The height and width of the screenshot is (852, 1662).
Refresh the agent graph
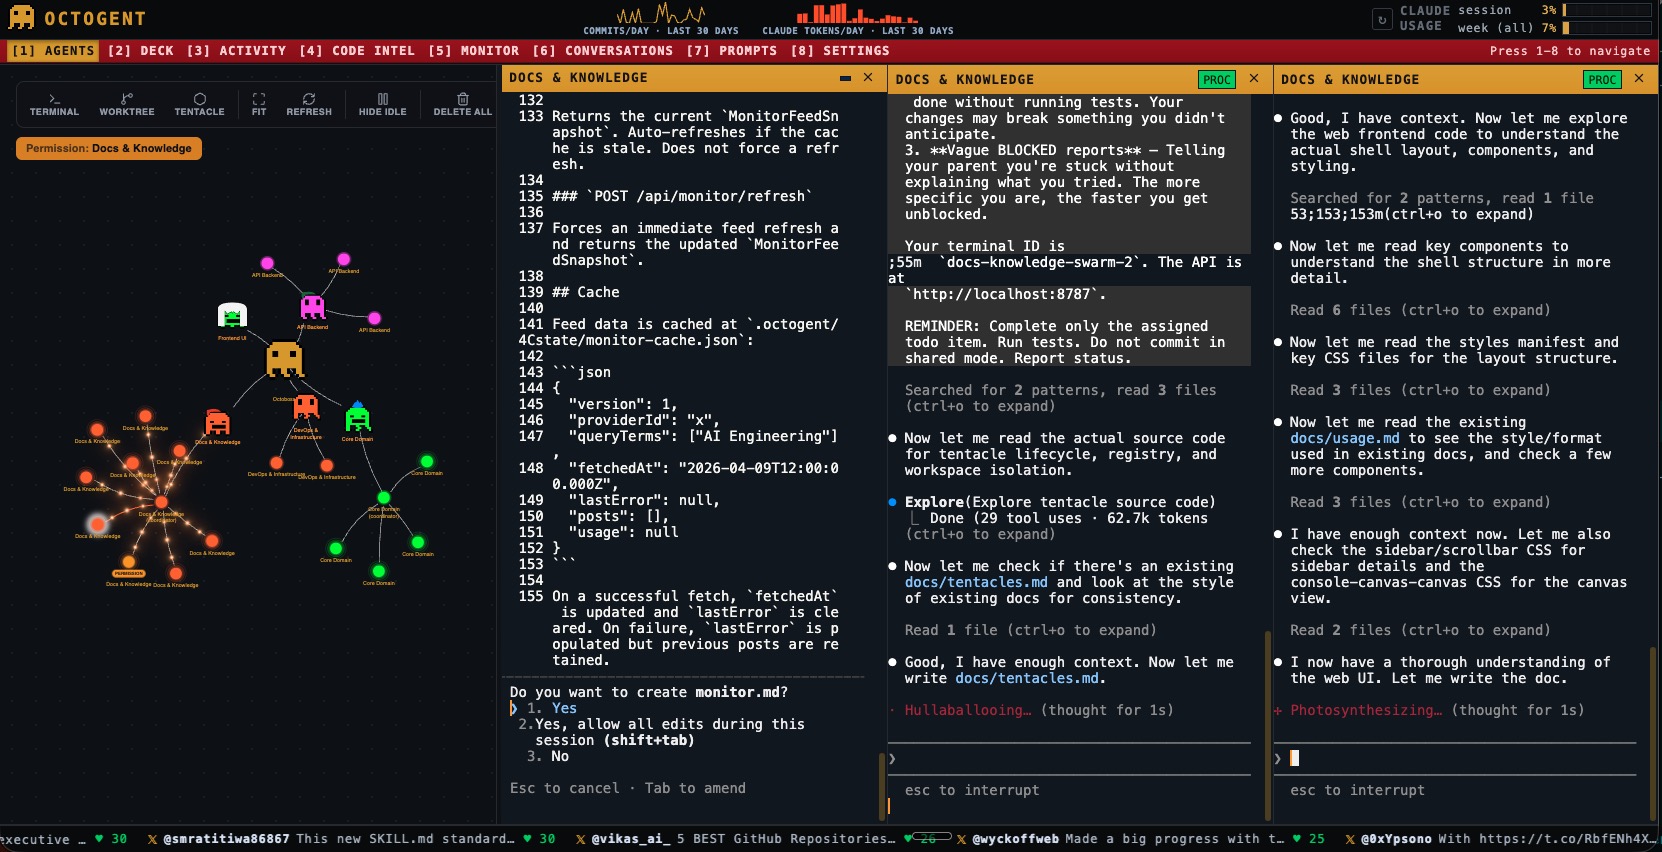pos(309,105)
